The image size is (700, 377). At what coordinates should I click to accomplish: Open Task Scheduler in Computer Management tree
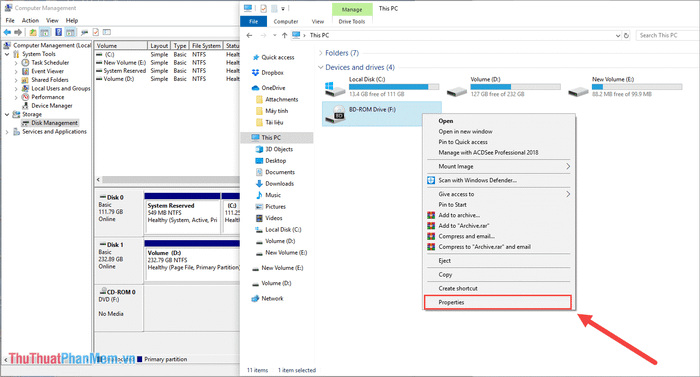click(50, 63)
